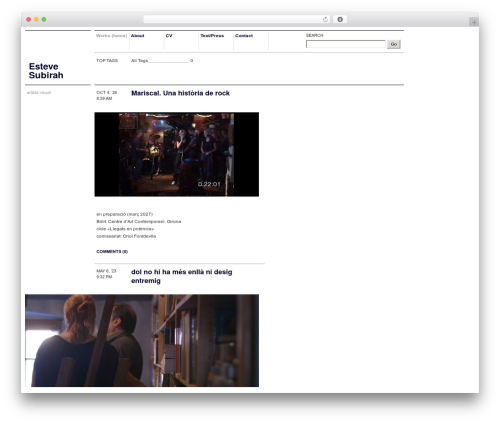Open post dol no hi ha més enllà
The width and height of the screenshot is (500, 423).
(x=182, y=276)
